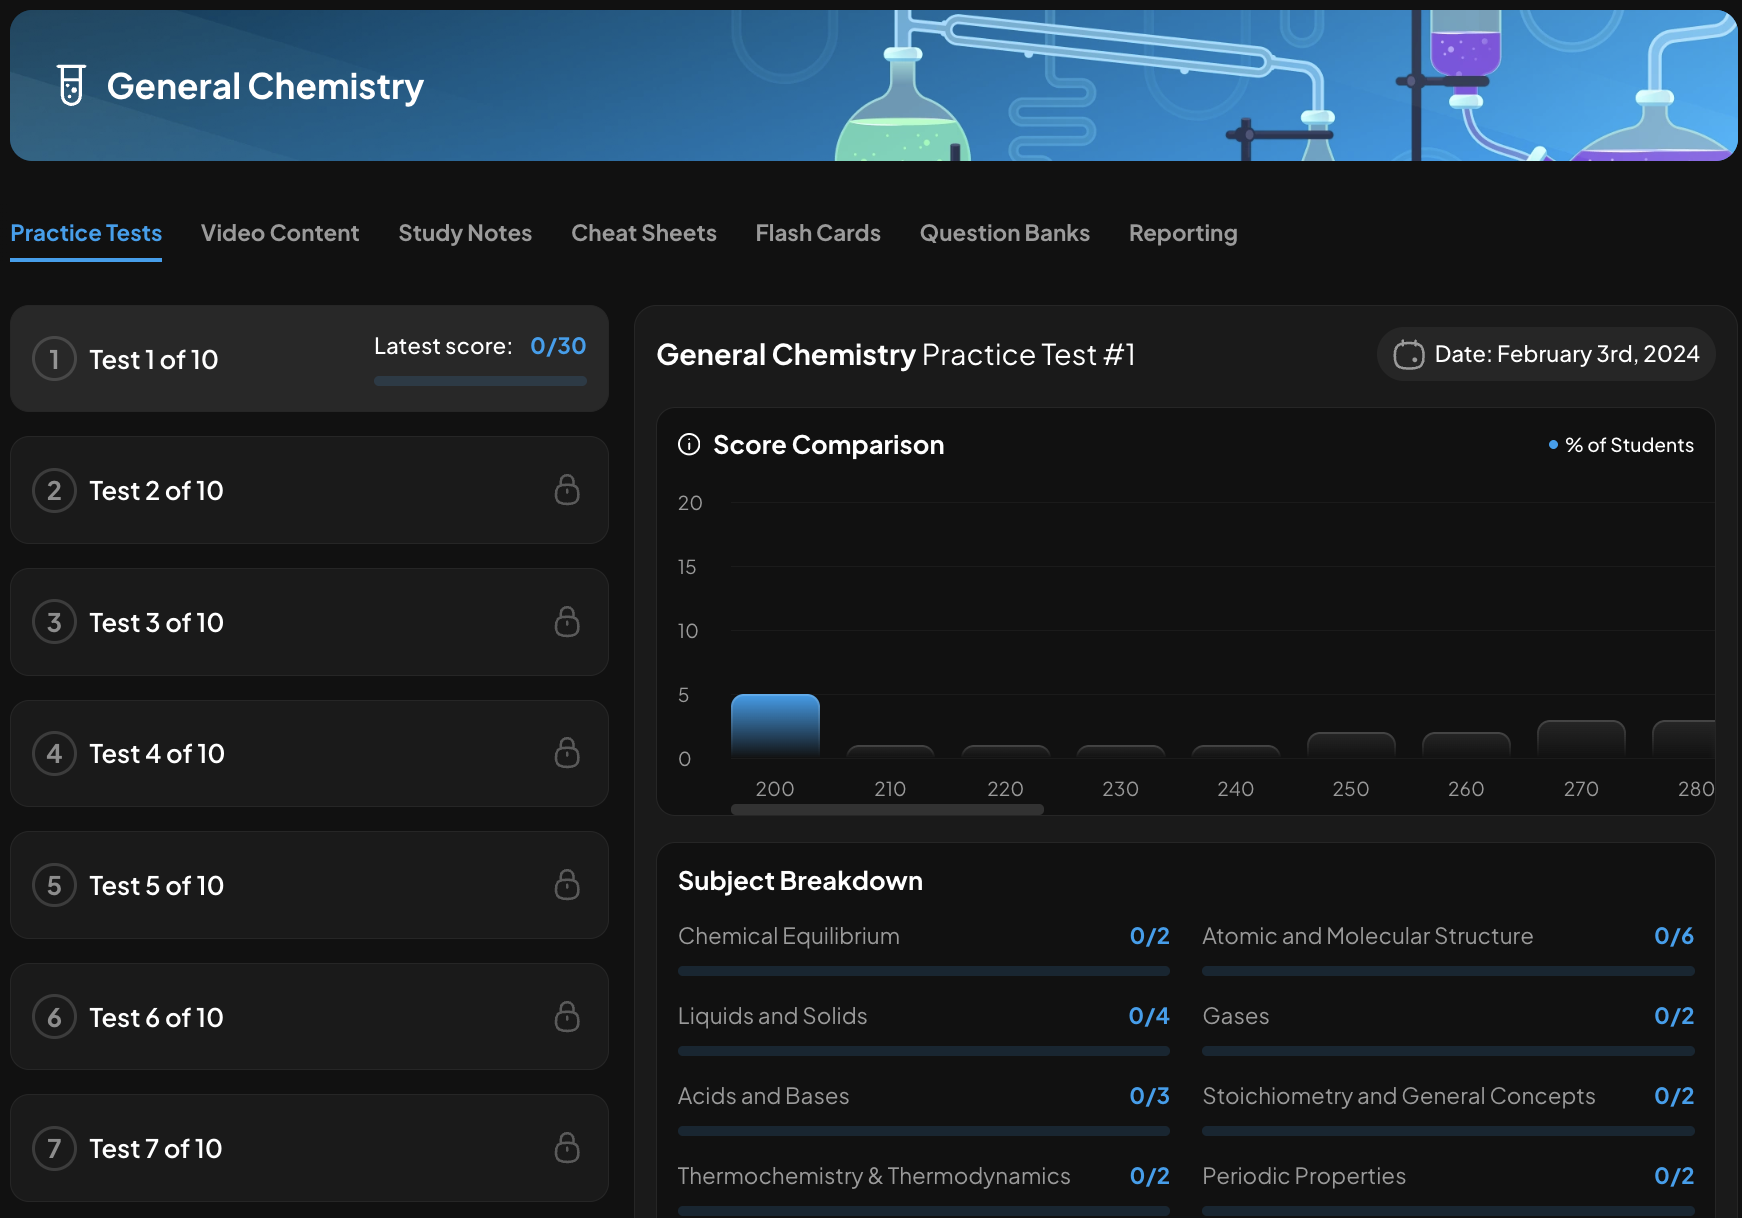Click the lock icon on Test 2 of 10
The width and height of the screenshot is (1742, 1218).
[x=567, y=490]
